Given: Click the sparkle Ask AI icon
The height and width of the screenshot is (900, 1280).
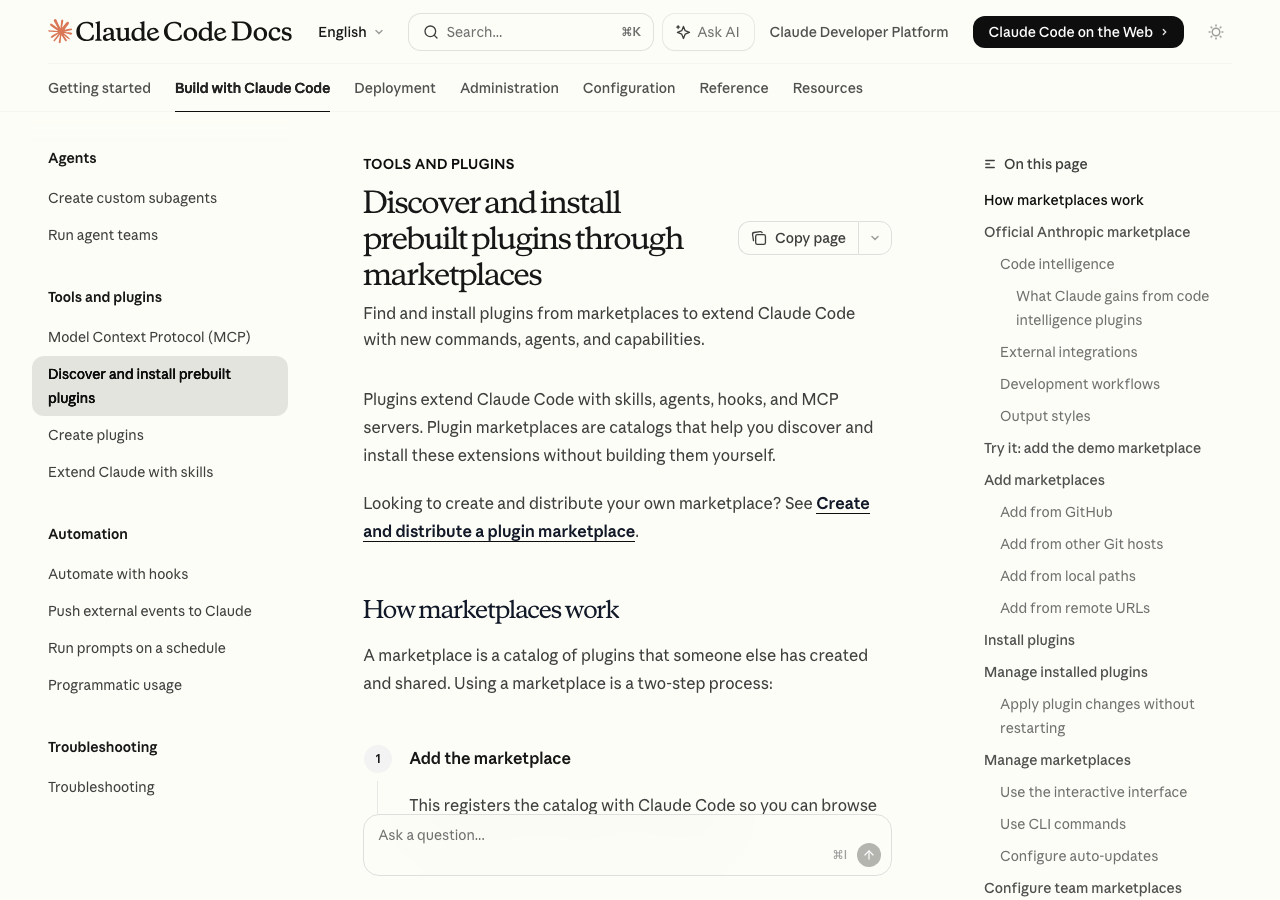Looking at the screenshot, I should (683, 32).
